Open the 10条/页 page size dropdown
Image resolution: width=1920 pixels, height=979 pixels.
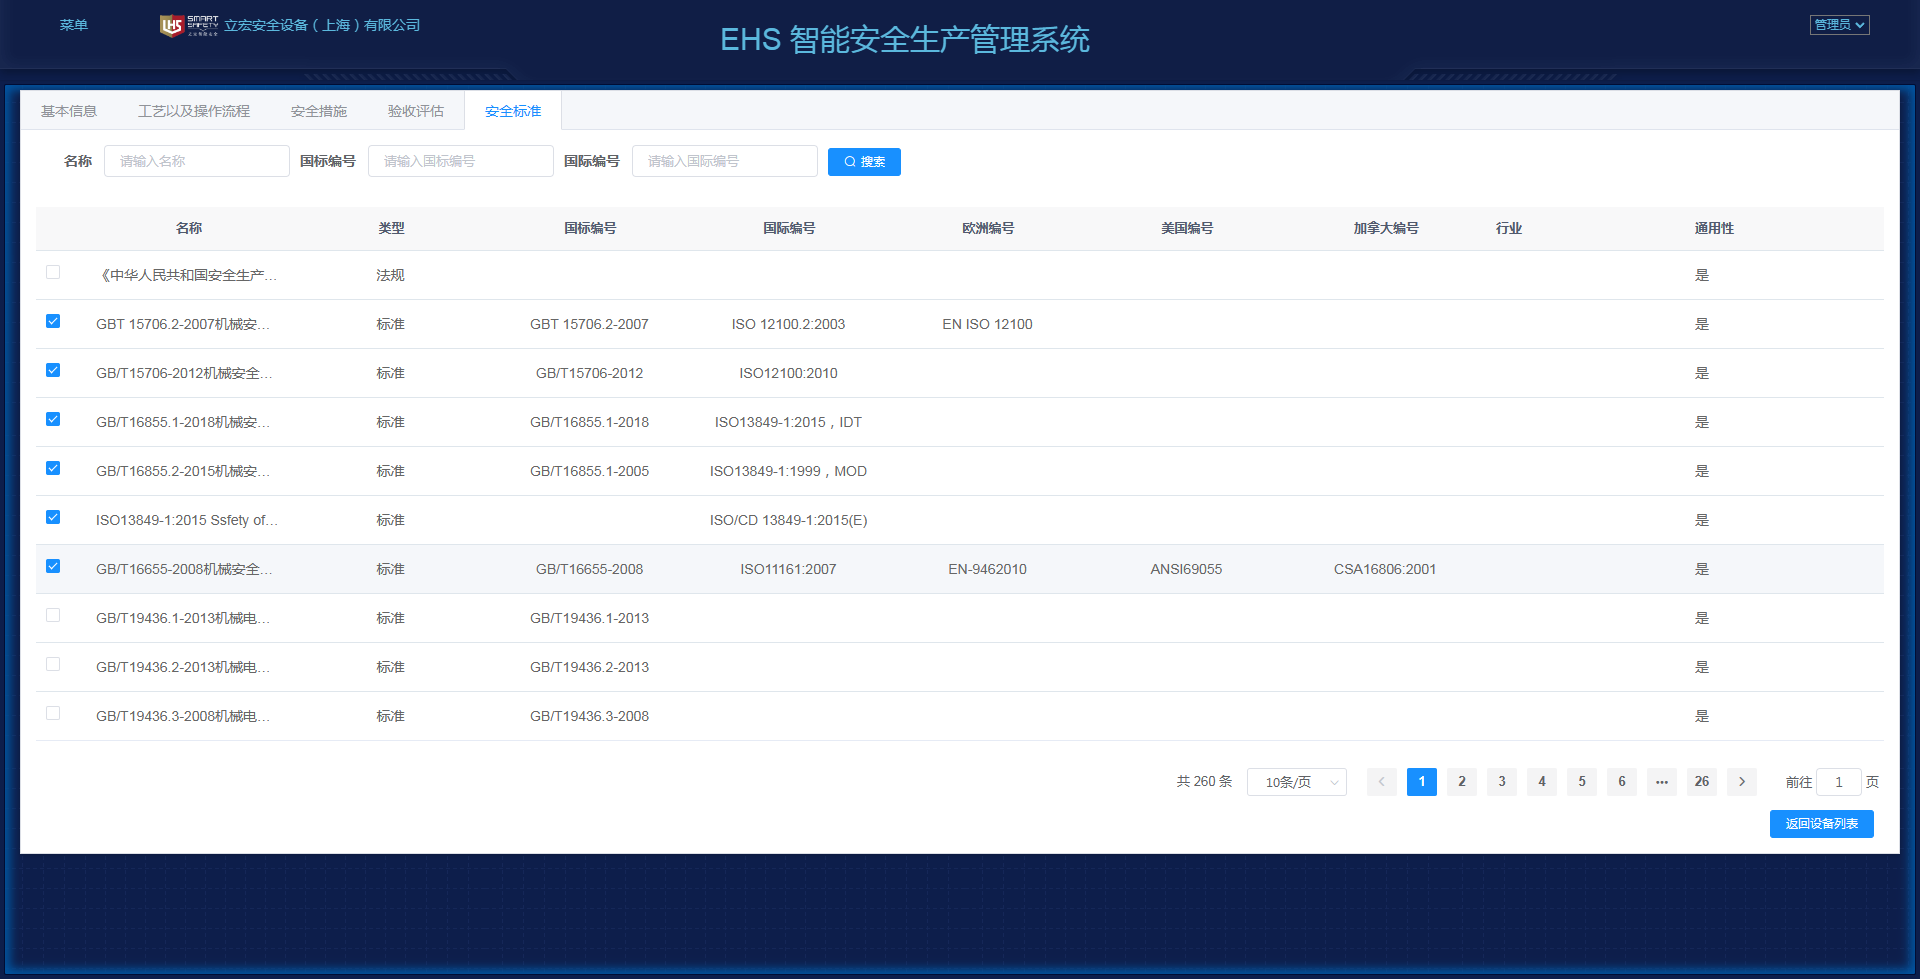(1296, 782)
